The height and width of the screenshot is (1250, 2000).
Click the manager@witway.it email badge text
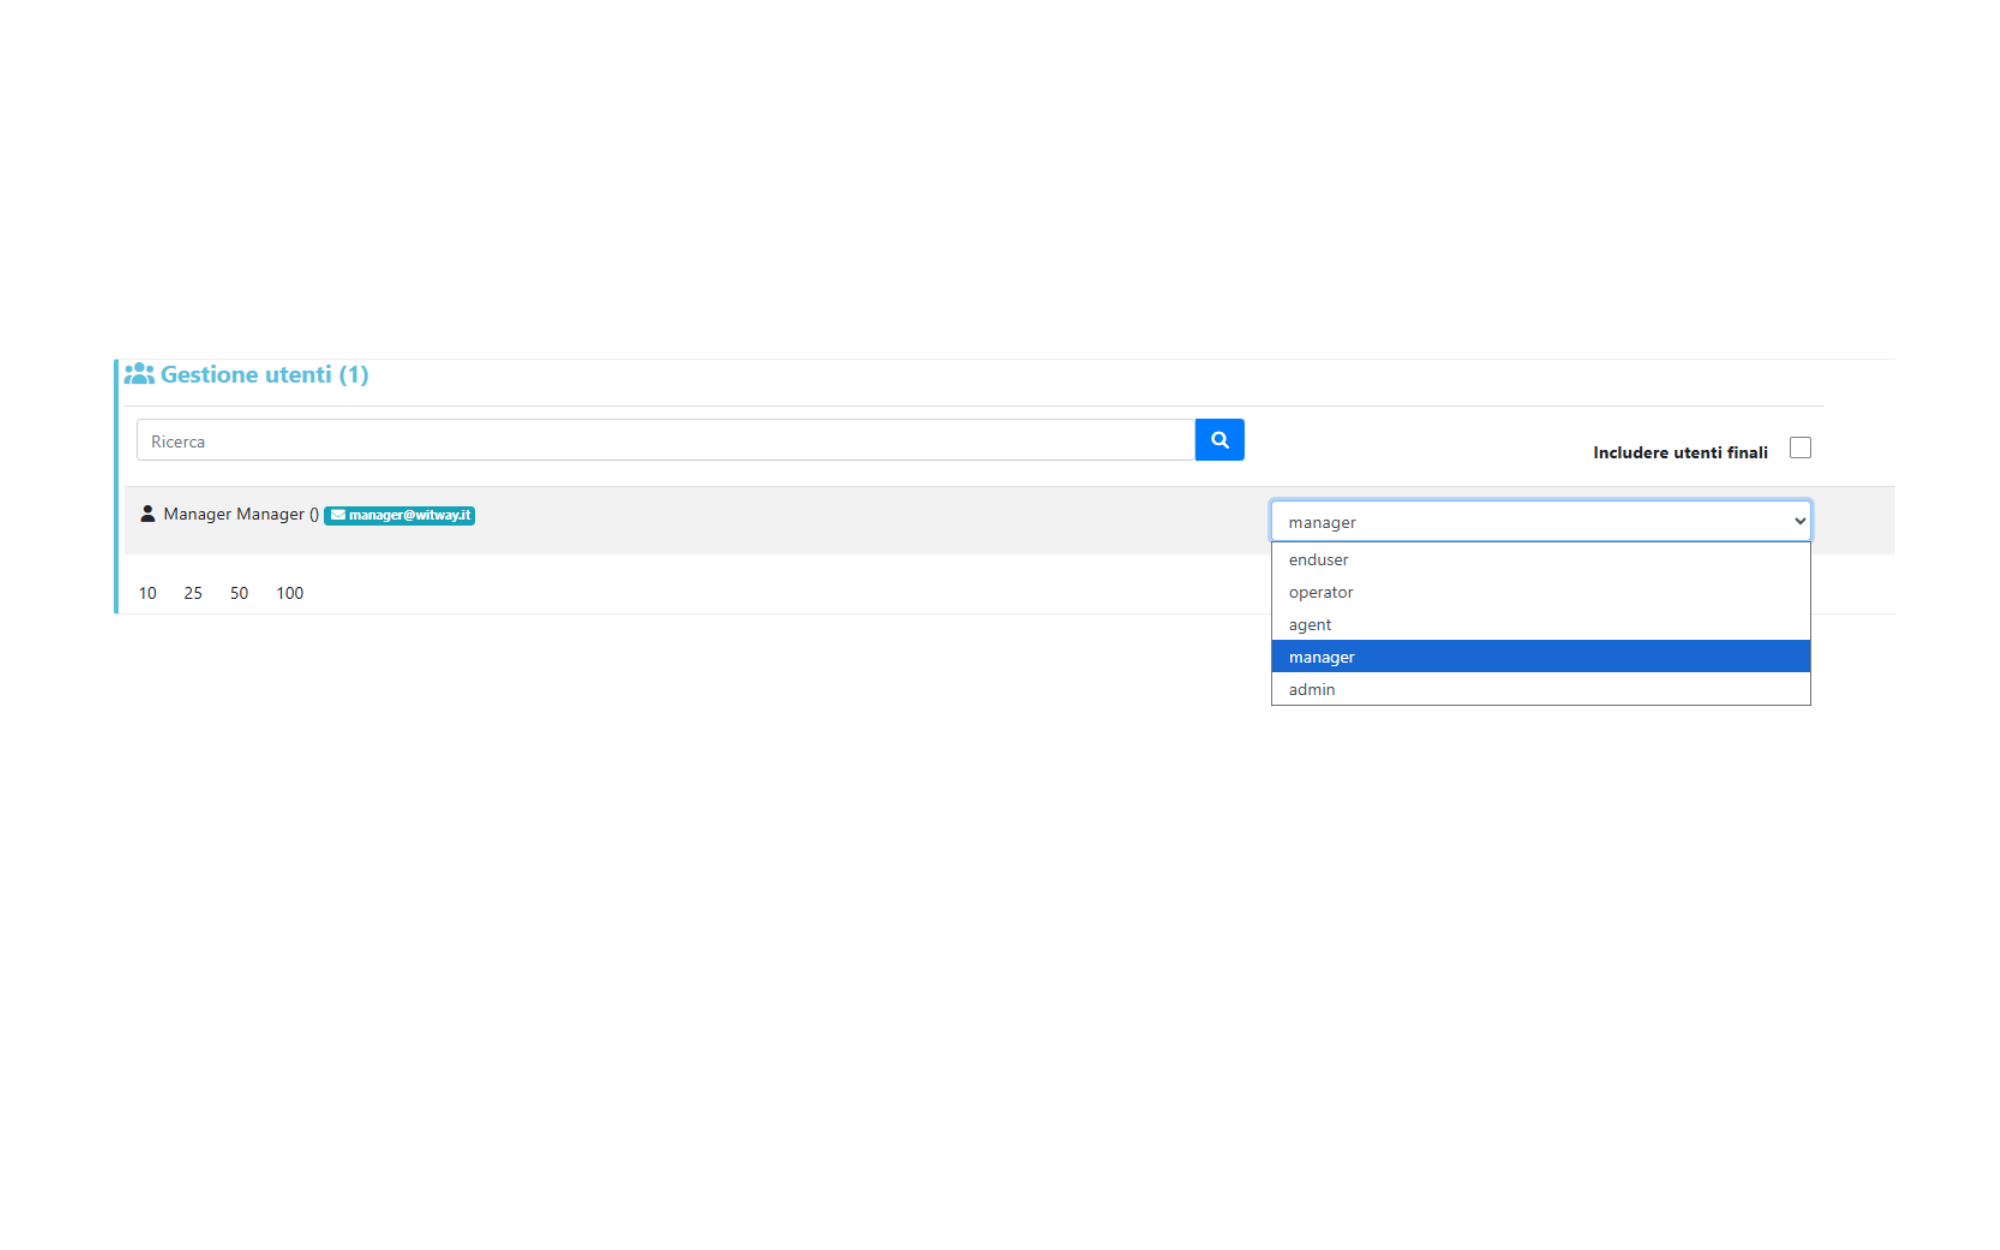409,515
